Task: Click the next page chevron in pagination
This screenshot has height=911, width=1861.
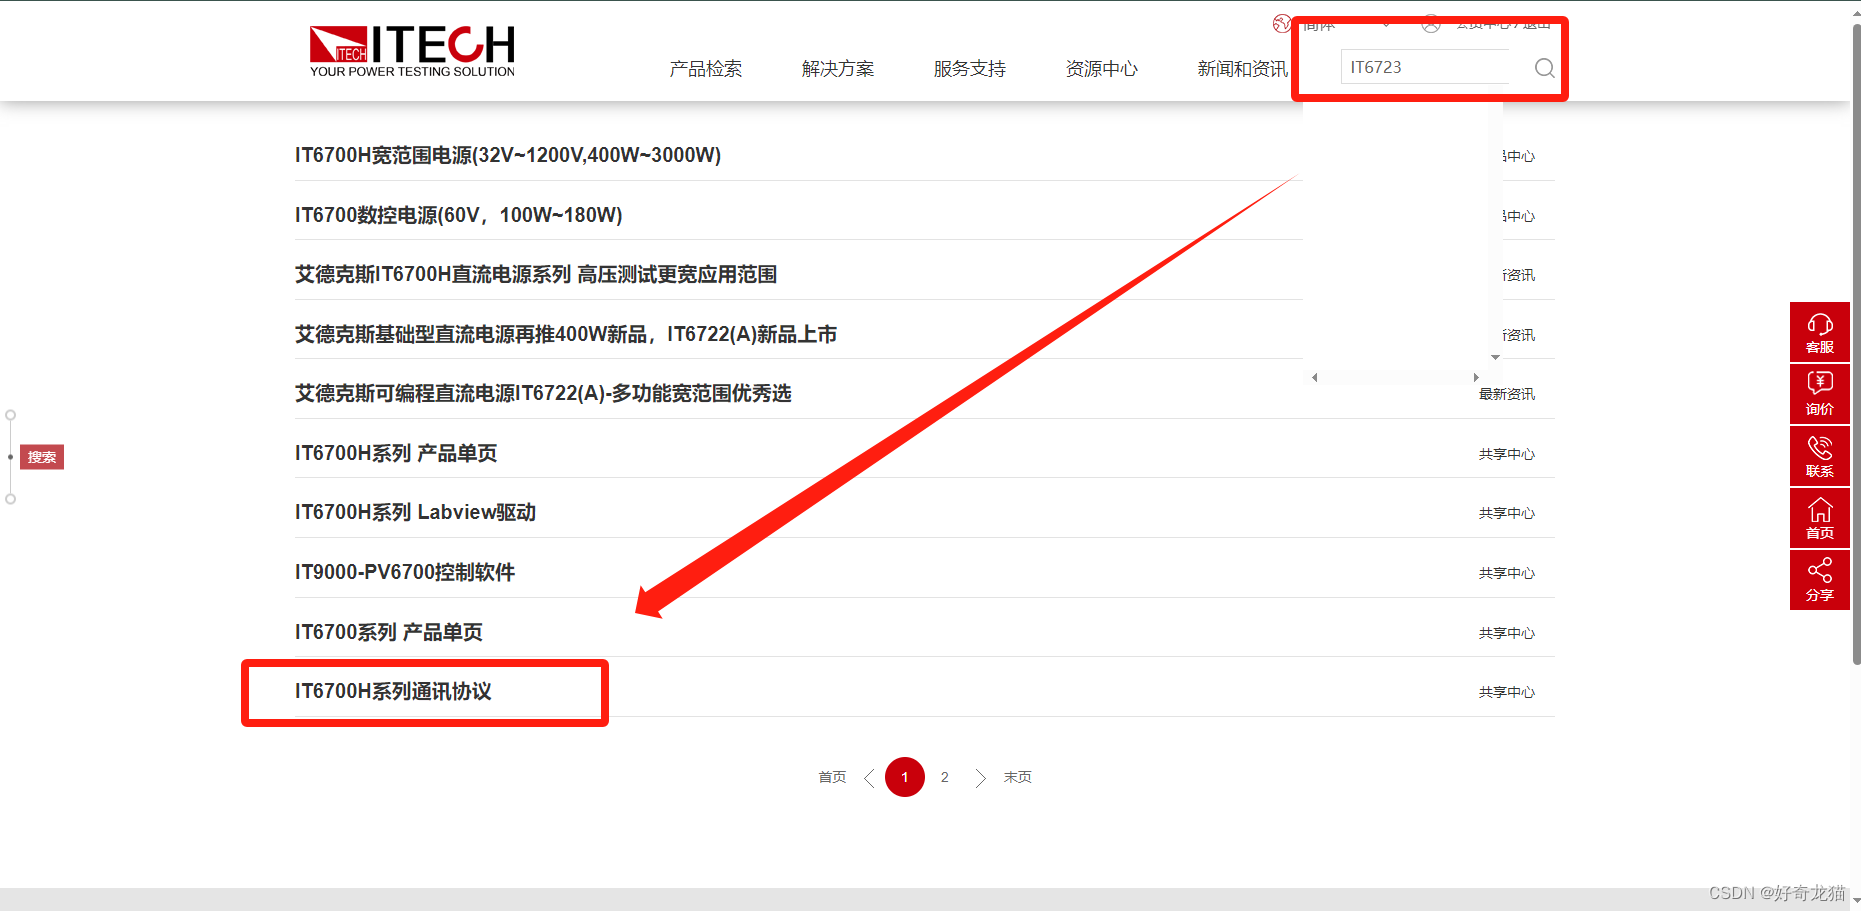Action: 981,778
